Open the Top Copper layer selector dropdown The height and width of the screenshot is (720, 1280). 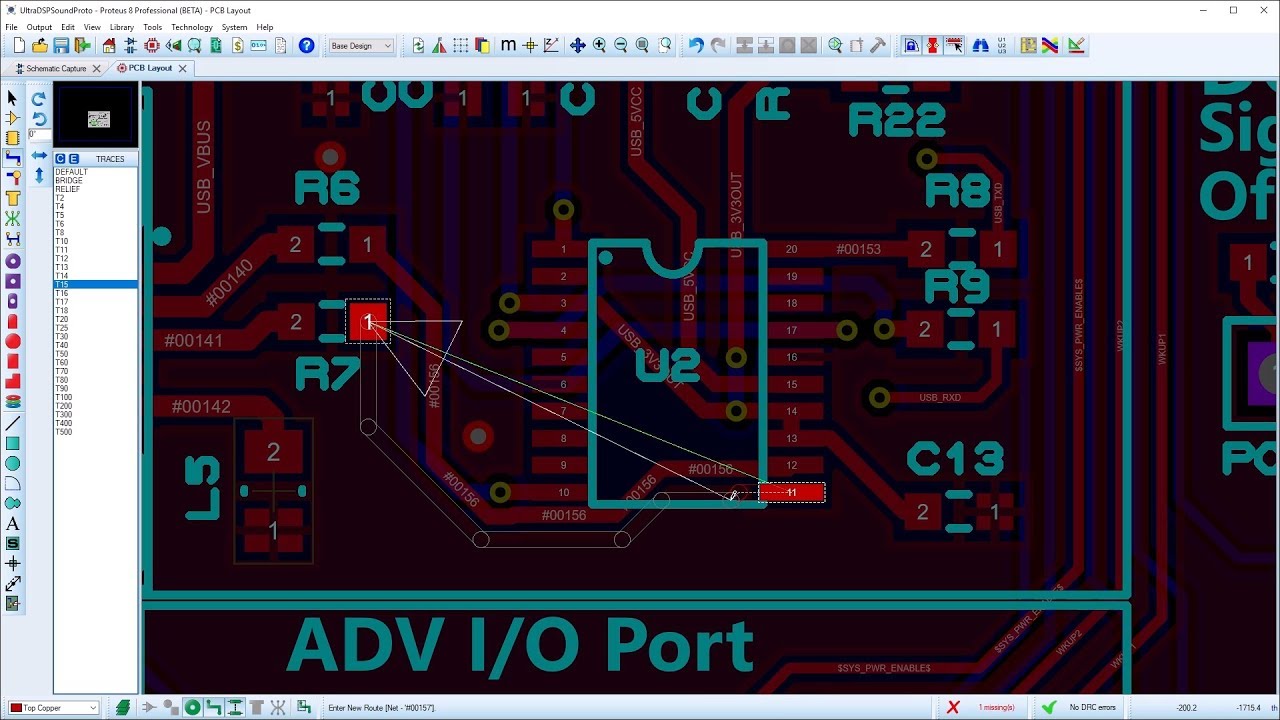(x=54, y=708)
